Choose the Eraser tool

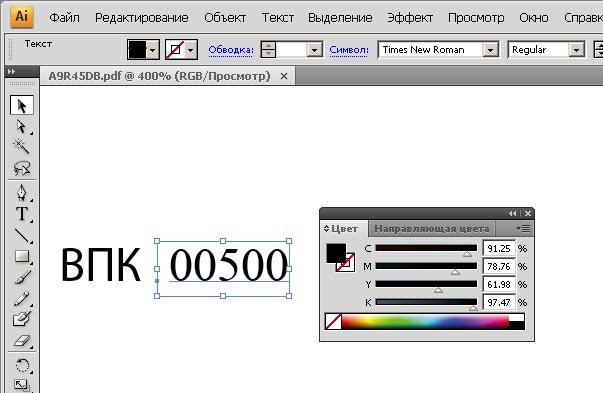pyautogui.click(x=22, y=341)
